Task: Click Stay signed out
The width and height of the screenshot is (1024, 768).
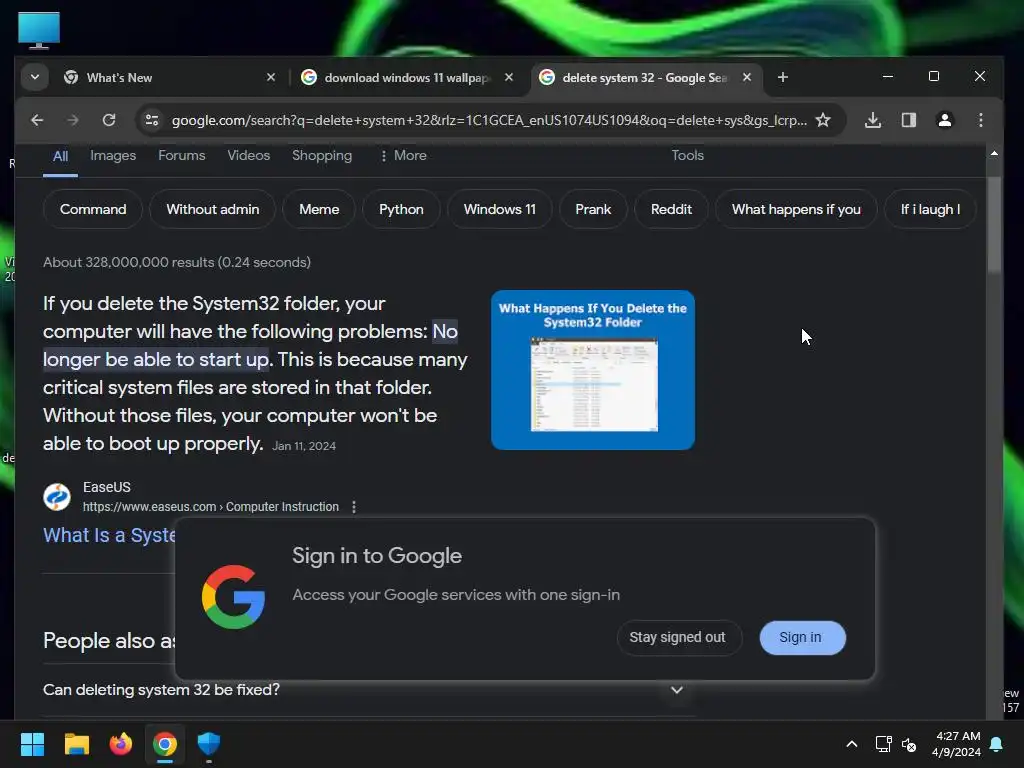Action: pos(677,637)
